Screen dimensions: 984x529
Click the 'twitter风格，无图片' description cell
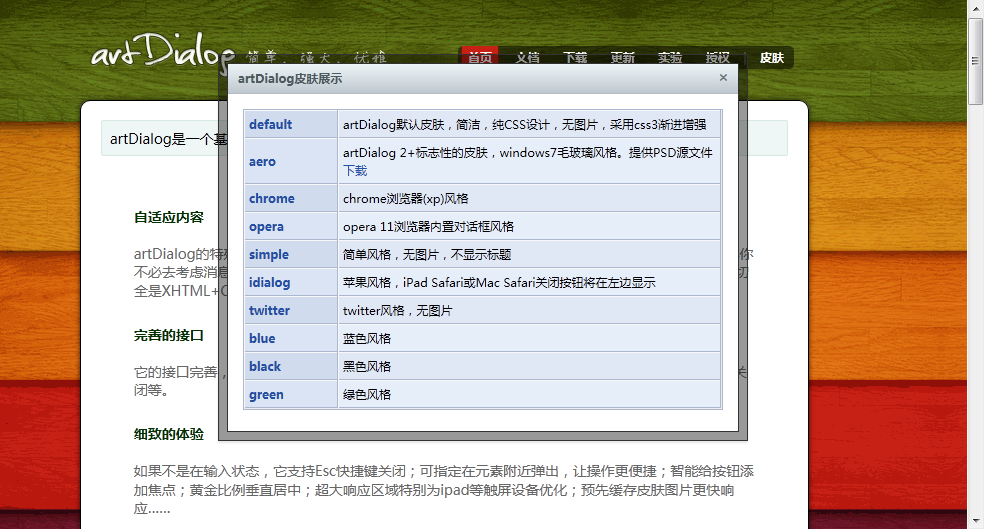click(530, 310)
